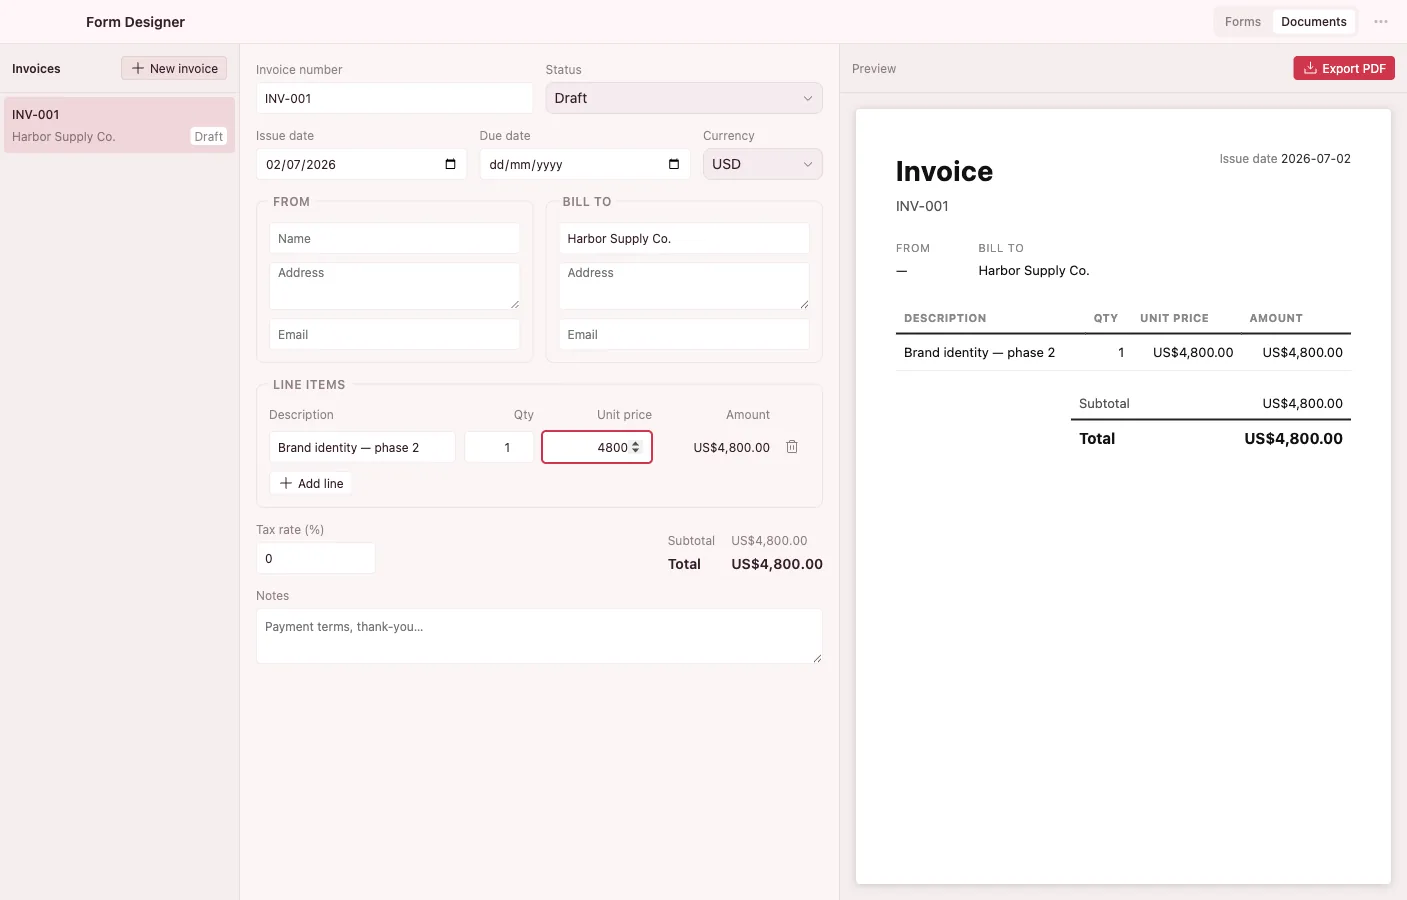Image resolution: width=1407 pixels, height=900 pixels.
Task: Create a new invoice
Action: coord(174,68)
